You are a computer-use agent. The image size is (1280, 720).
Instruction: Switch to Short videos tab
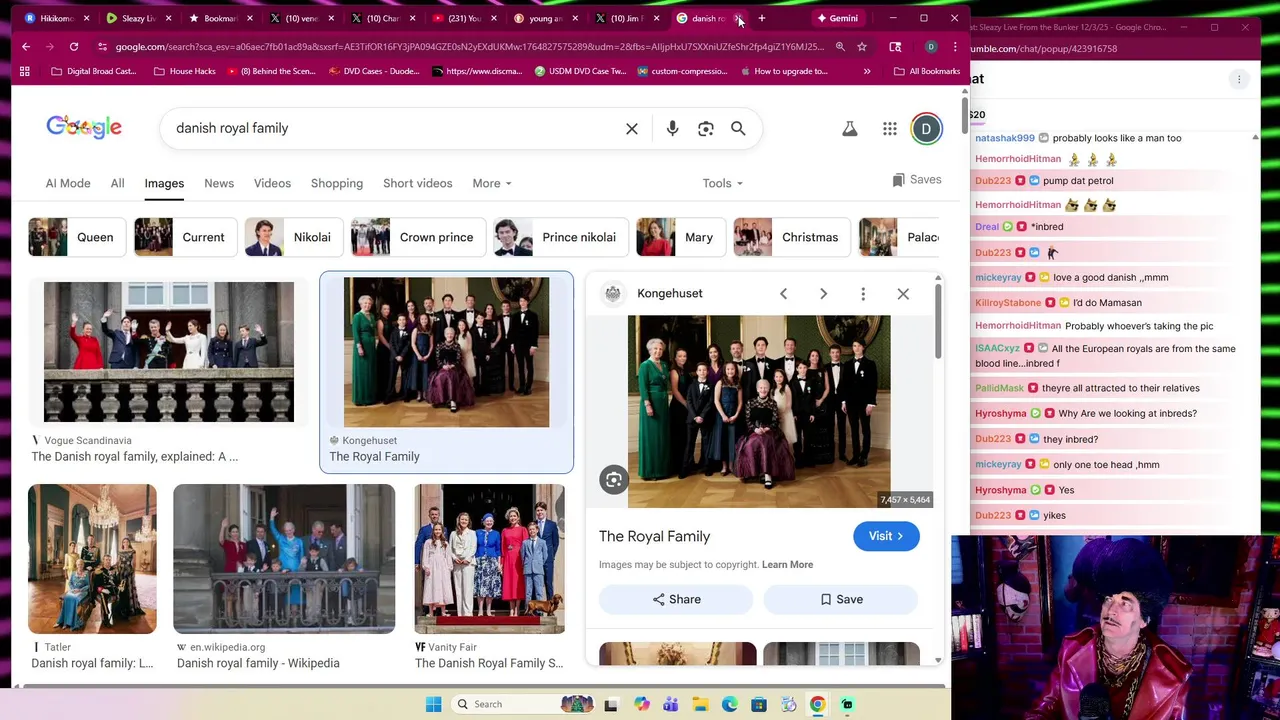[x=418, y=183]
